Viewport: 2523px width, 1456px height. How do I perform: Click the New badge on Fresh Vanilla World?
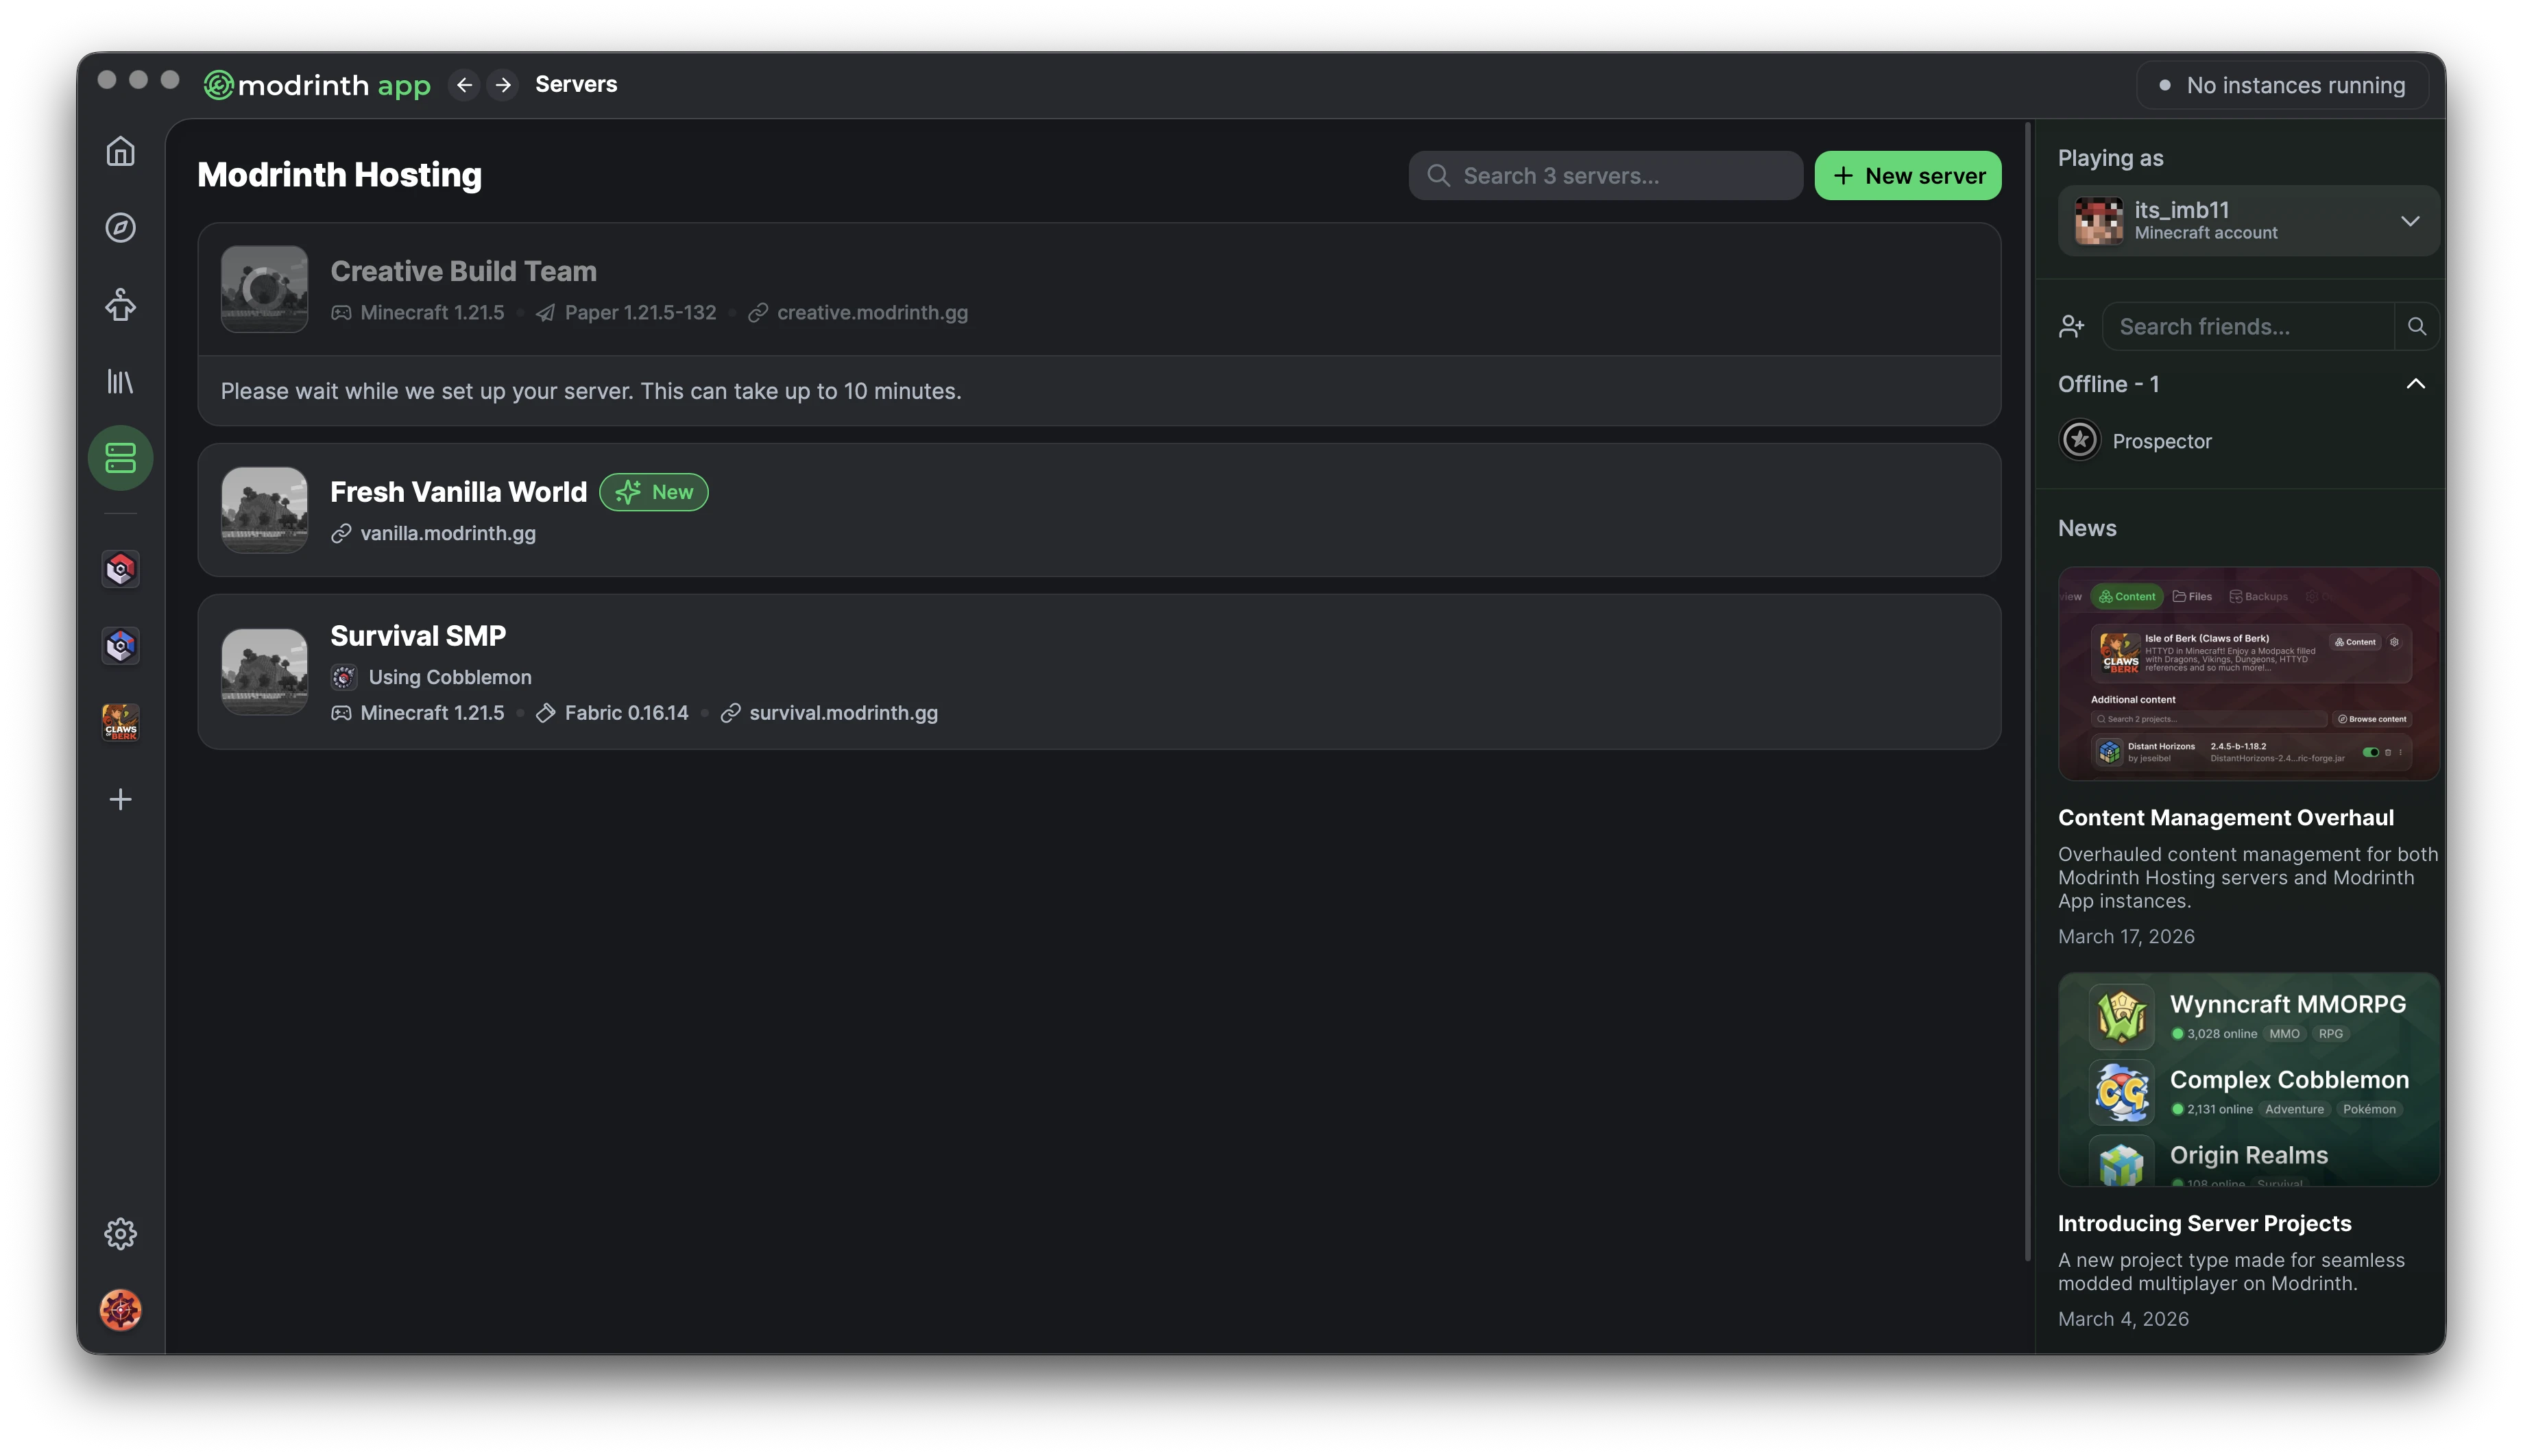point(654,492)
